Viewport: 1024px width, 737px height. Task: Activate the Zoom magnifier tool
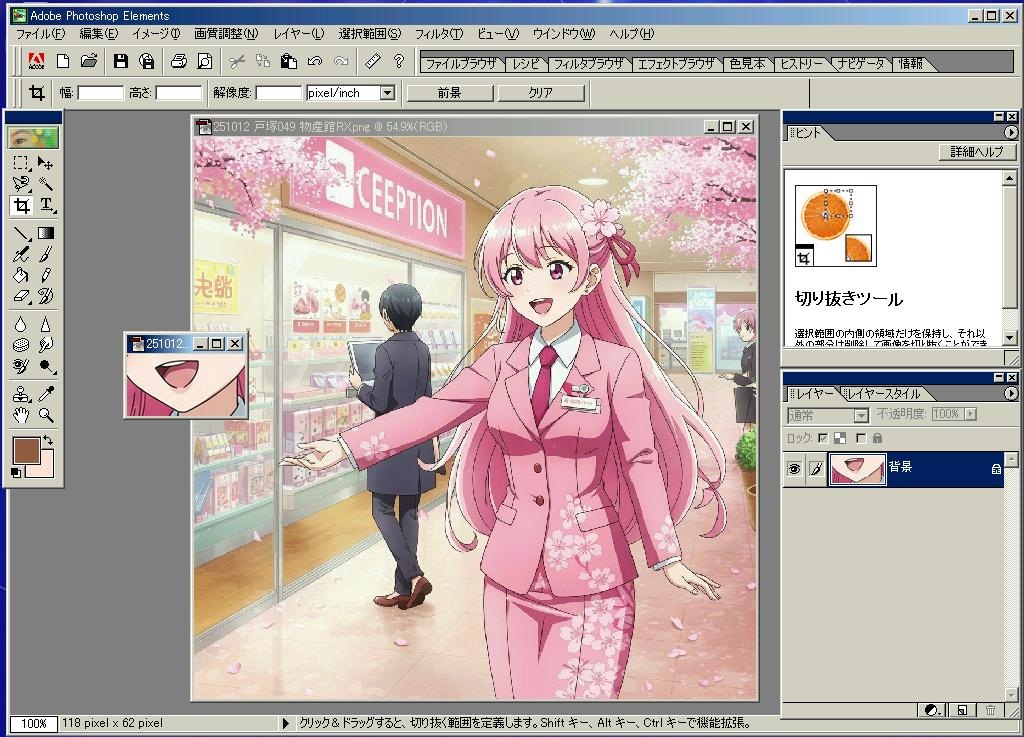pyautogui.click(x=46, y=415)
